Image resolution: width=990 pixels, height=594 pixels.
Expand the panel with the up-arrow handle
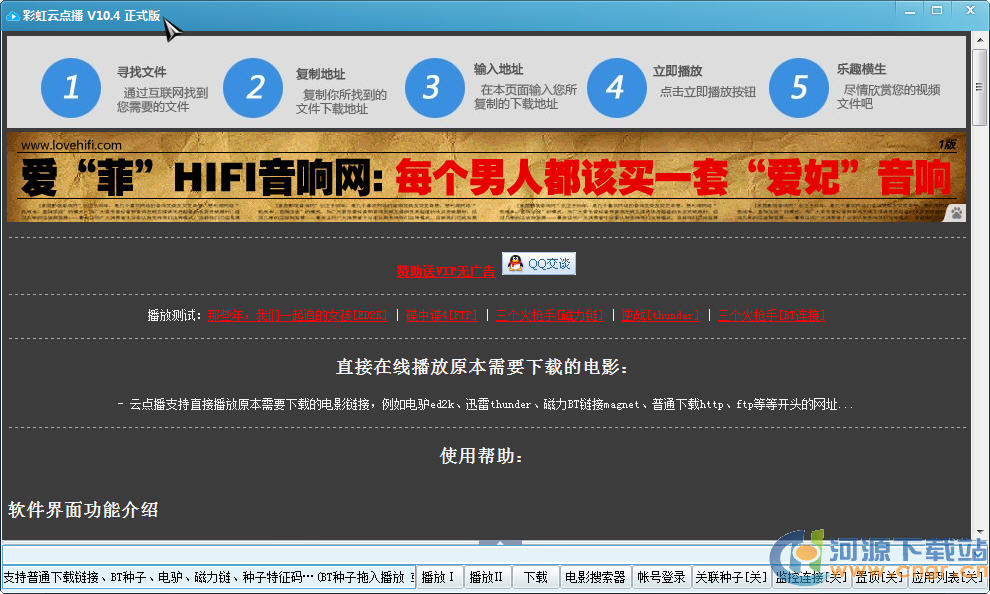coord(500,542)
